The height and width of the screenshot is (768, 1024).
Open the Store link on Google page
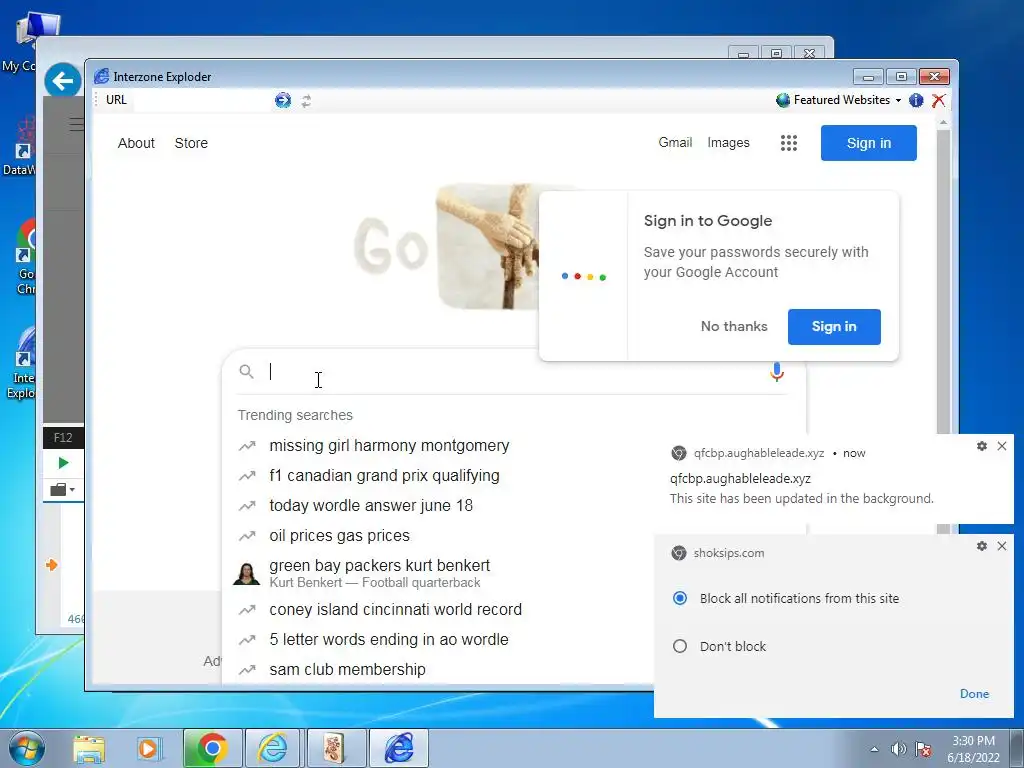click(191, 143)
